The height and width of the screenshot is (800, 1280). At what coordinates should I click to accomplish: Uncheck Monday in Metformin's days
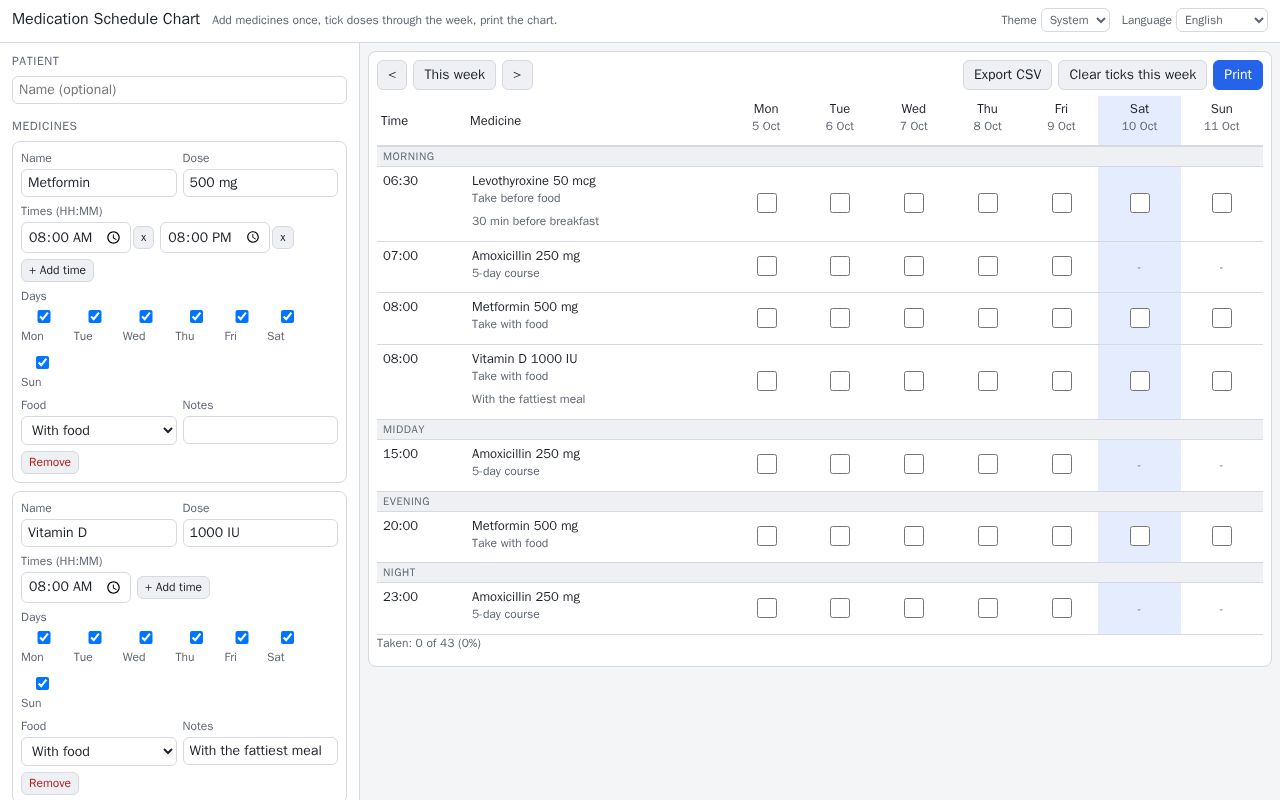pos(44,316)
